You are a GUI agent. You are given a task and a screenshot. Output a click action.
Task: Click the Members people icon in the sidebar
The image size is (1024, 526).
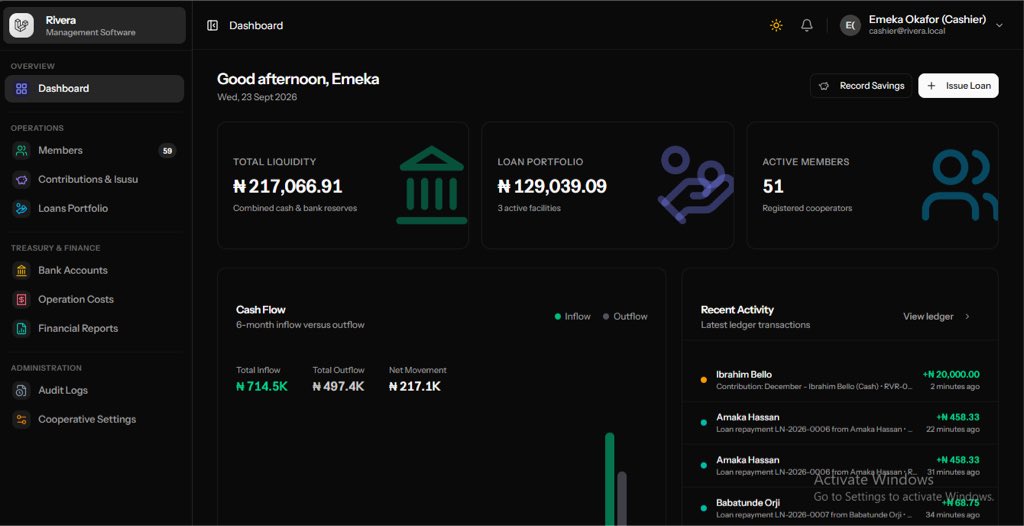22,150
